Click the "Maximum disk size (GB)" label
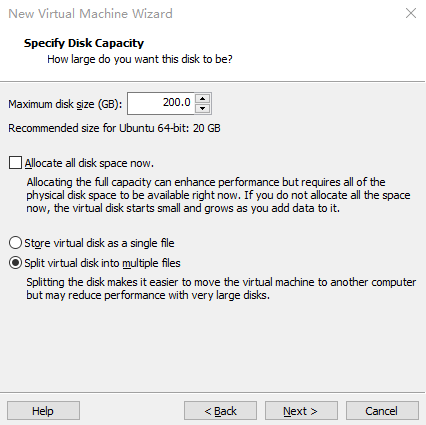 click(x=65, y=104)
